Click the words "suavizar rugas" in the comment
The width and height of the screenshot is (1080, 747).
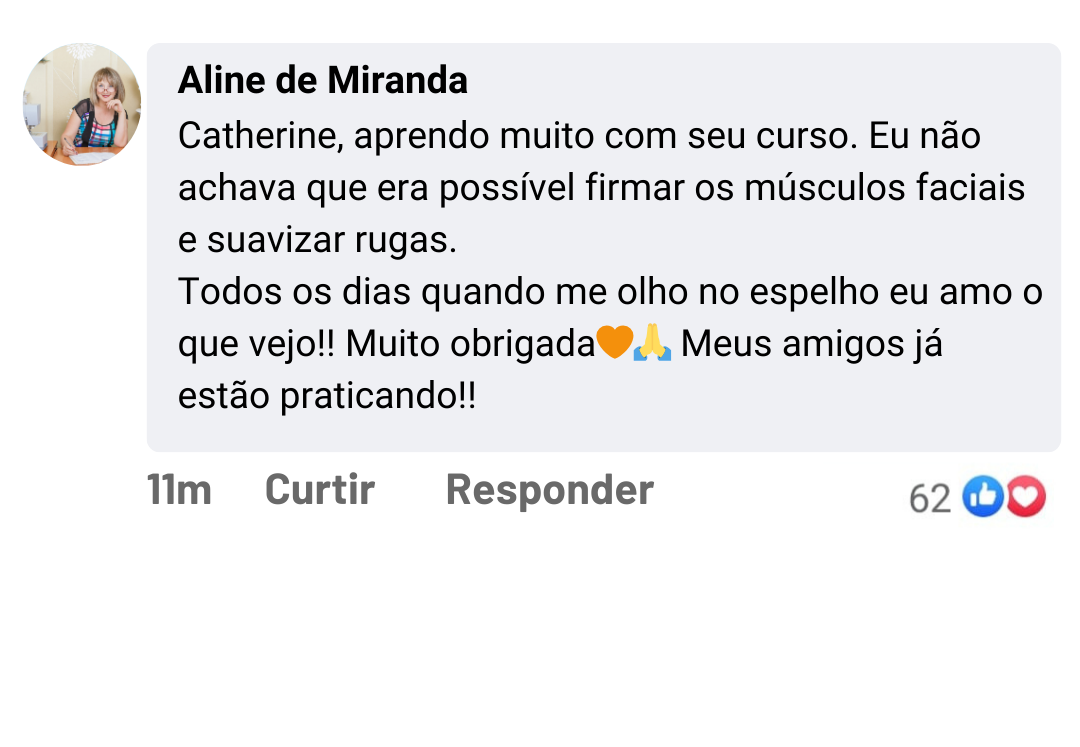pos(332,240)
